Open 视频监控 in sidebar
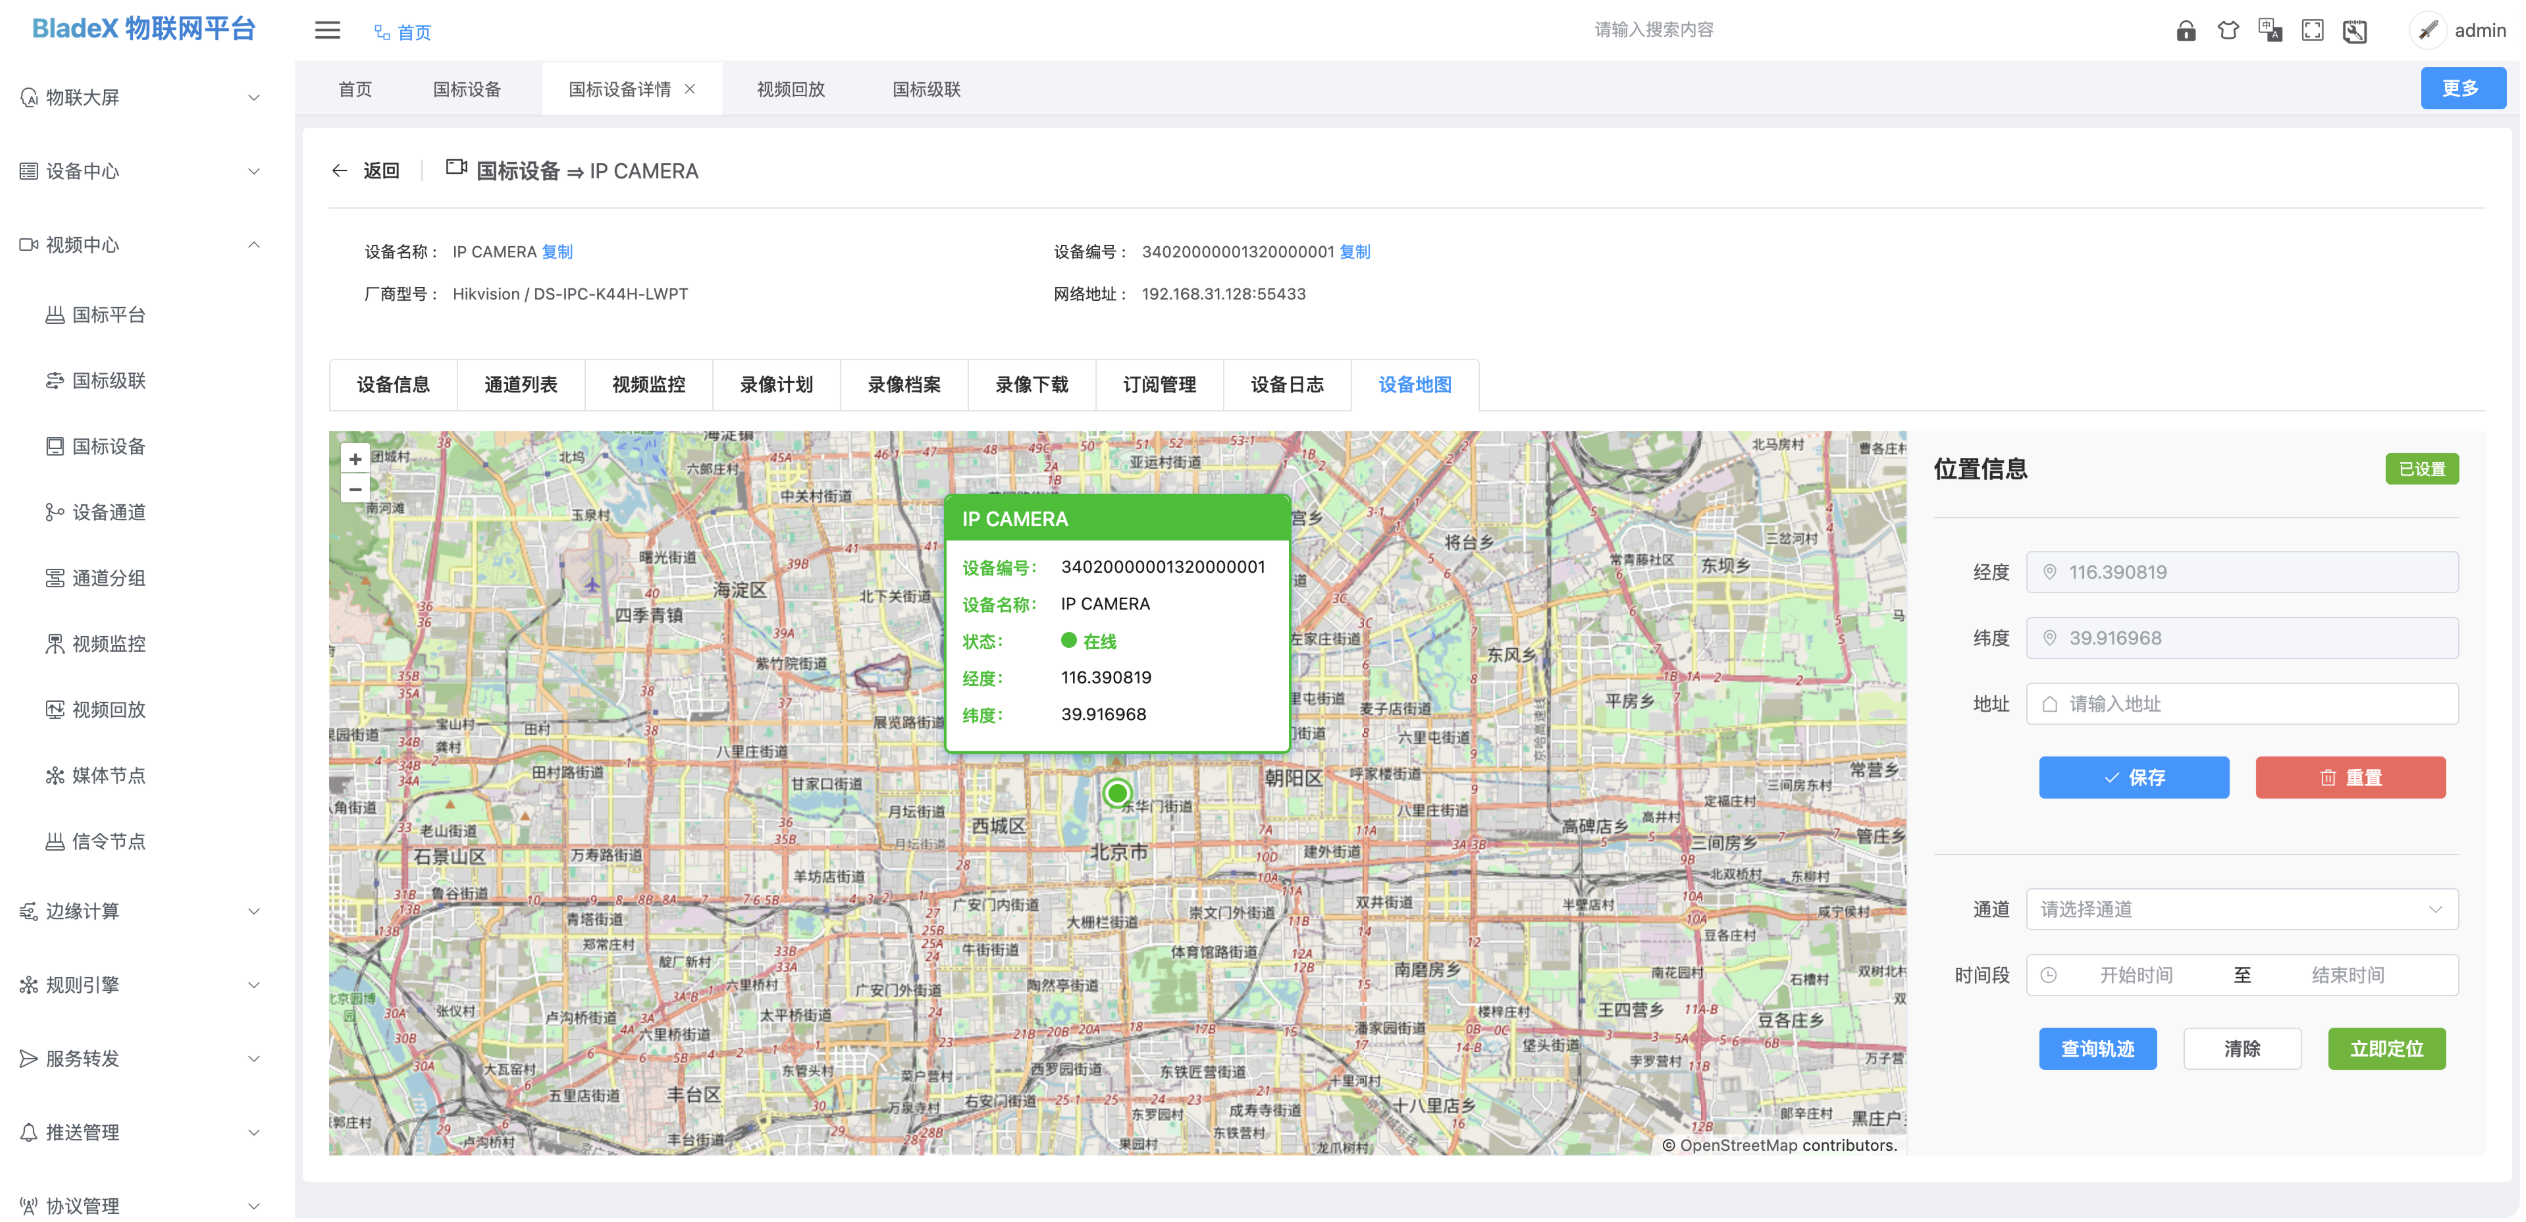Screen dimensions: 2526x1222 [x=109, y=644]
